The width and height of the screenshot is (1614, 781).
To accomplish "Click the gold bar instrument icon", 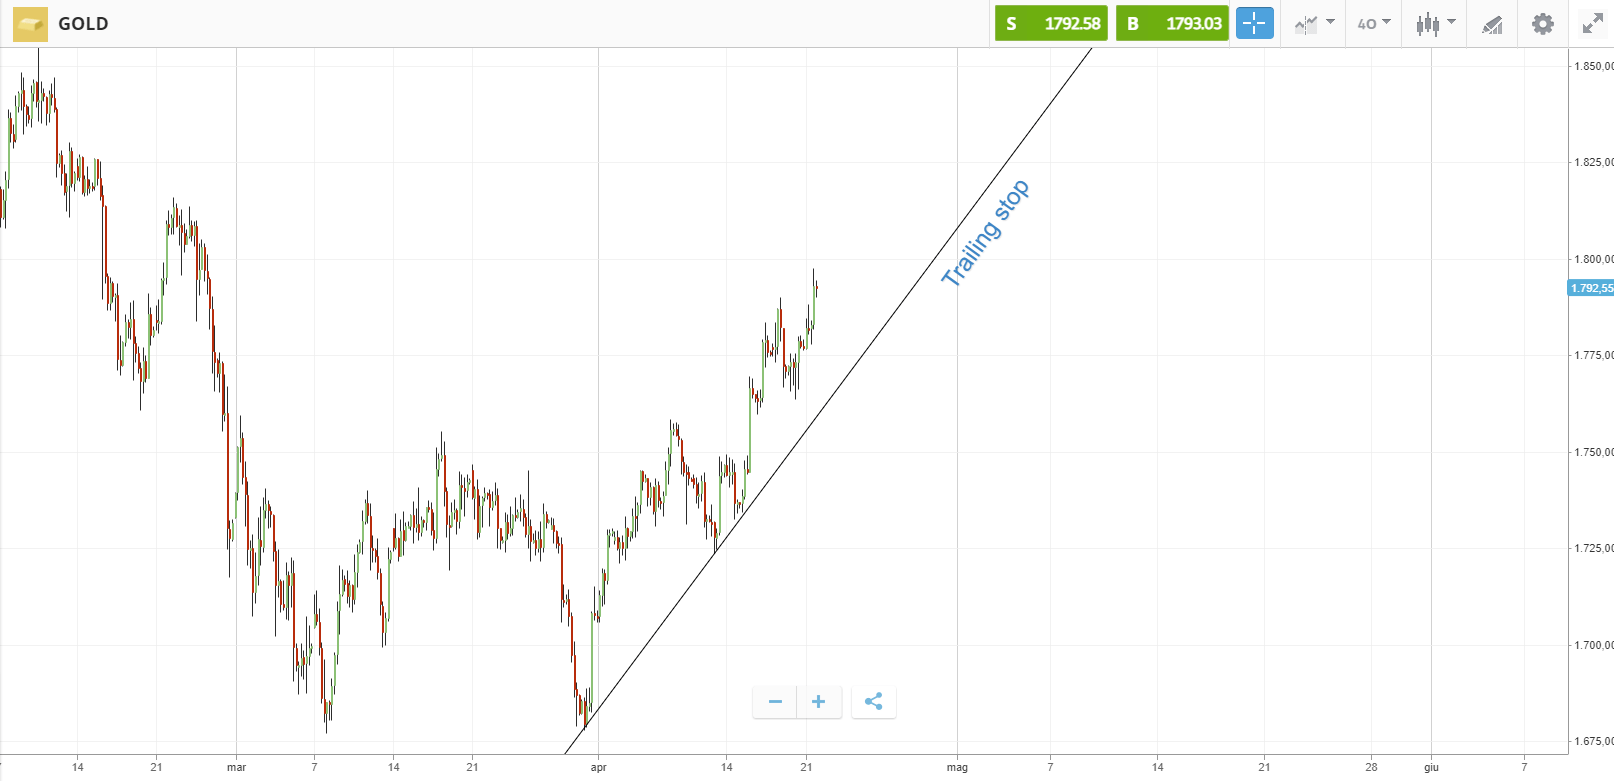I will tap(30, 23).
